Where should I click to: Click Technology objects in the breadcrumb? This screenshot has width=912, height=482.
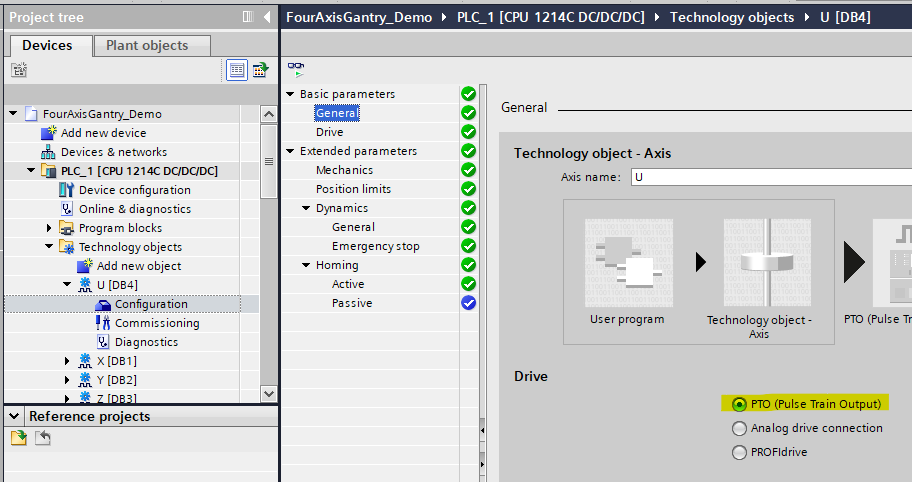click(x=732, y=17)
